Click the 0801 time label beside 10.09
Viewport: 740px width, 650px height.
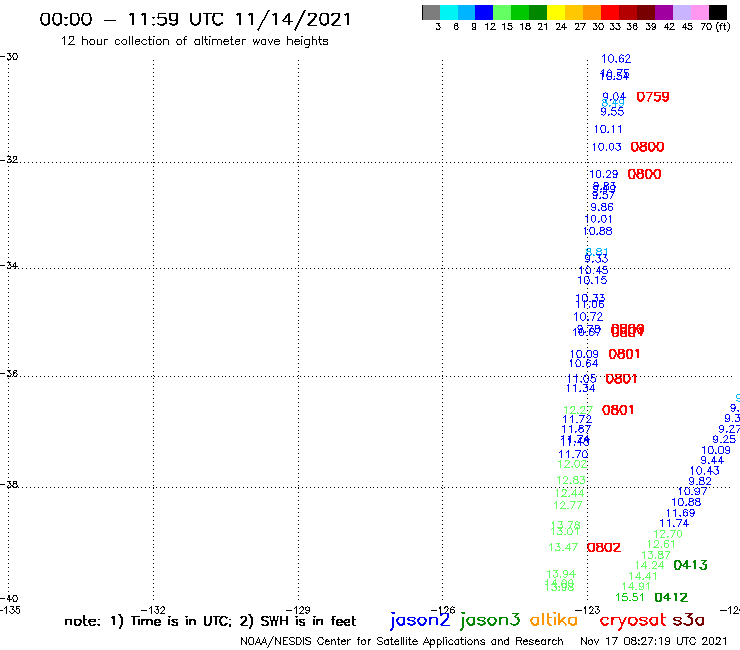[624, 354]
